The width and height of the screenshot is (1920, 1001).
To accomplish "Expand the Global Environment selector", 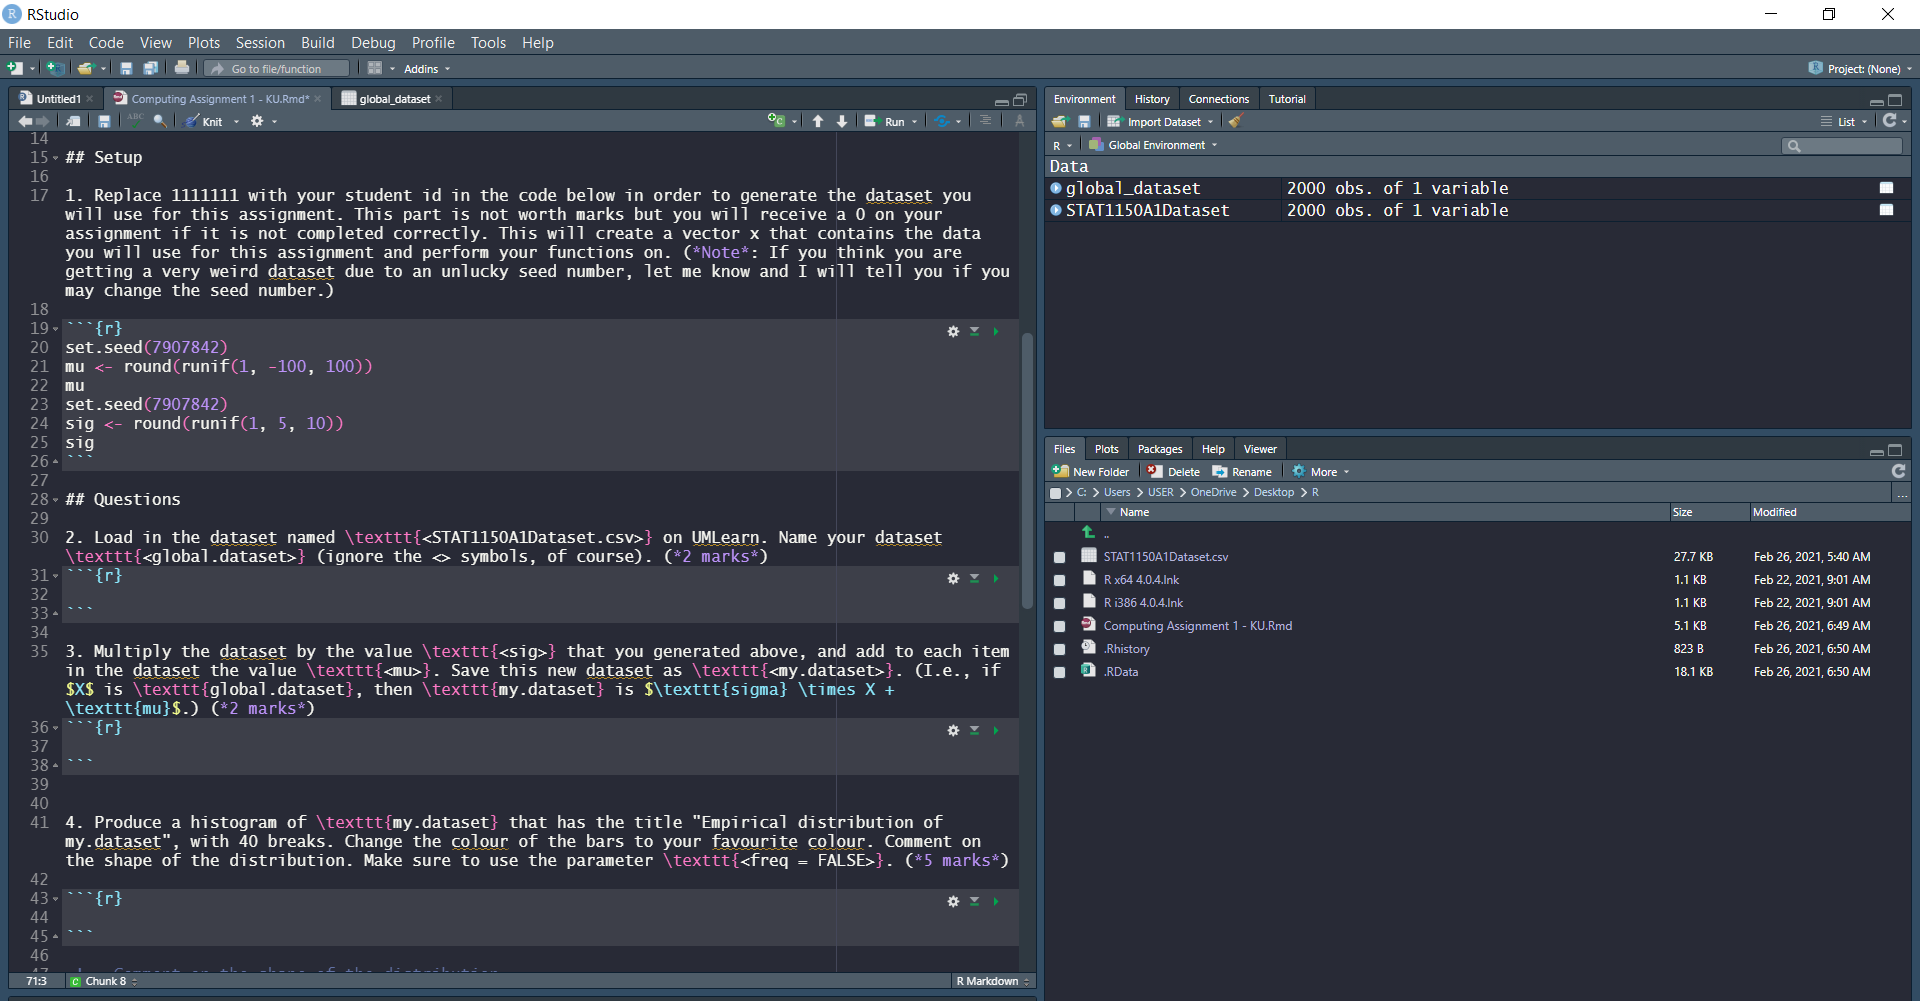I will (1213, 144).
